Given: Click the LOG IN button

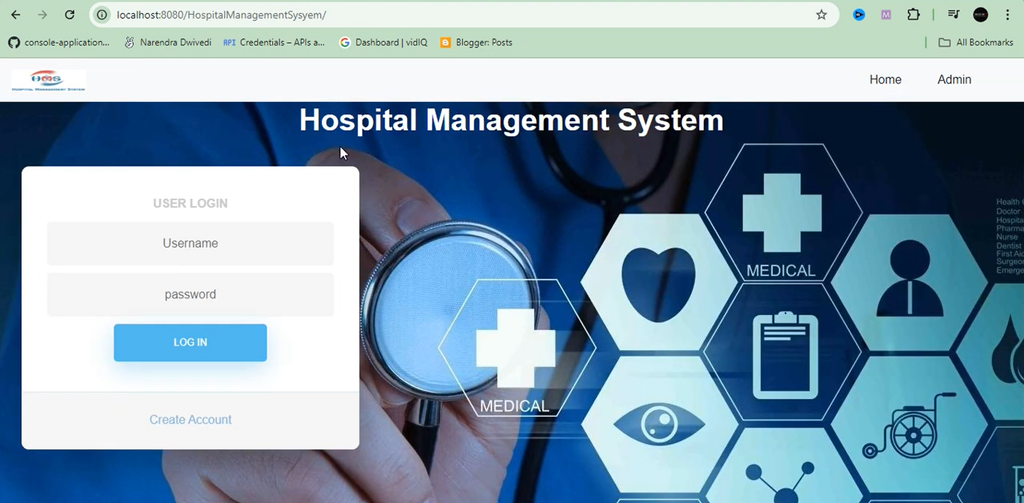Looking at the screenshot, I should coord(190,342).
